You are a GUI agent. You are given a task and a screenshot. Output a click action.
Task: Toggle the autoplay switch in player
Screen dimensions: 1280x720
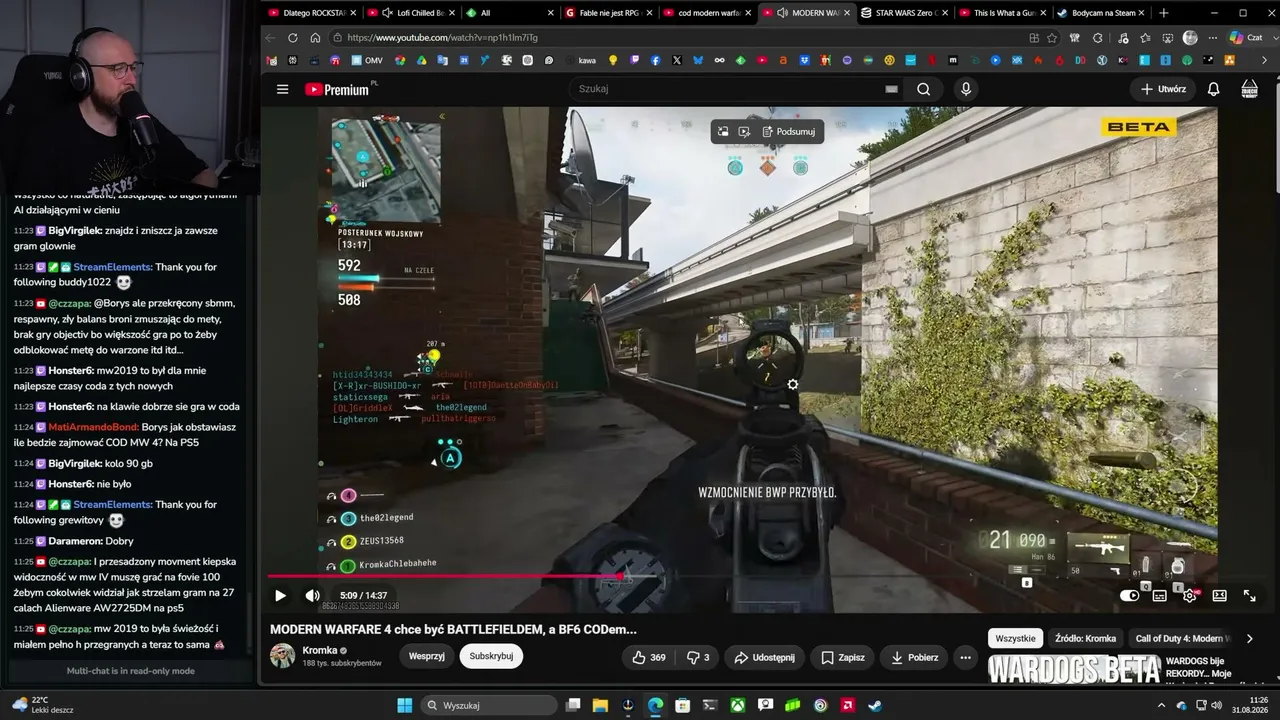click(1129, 595)
